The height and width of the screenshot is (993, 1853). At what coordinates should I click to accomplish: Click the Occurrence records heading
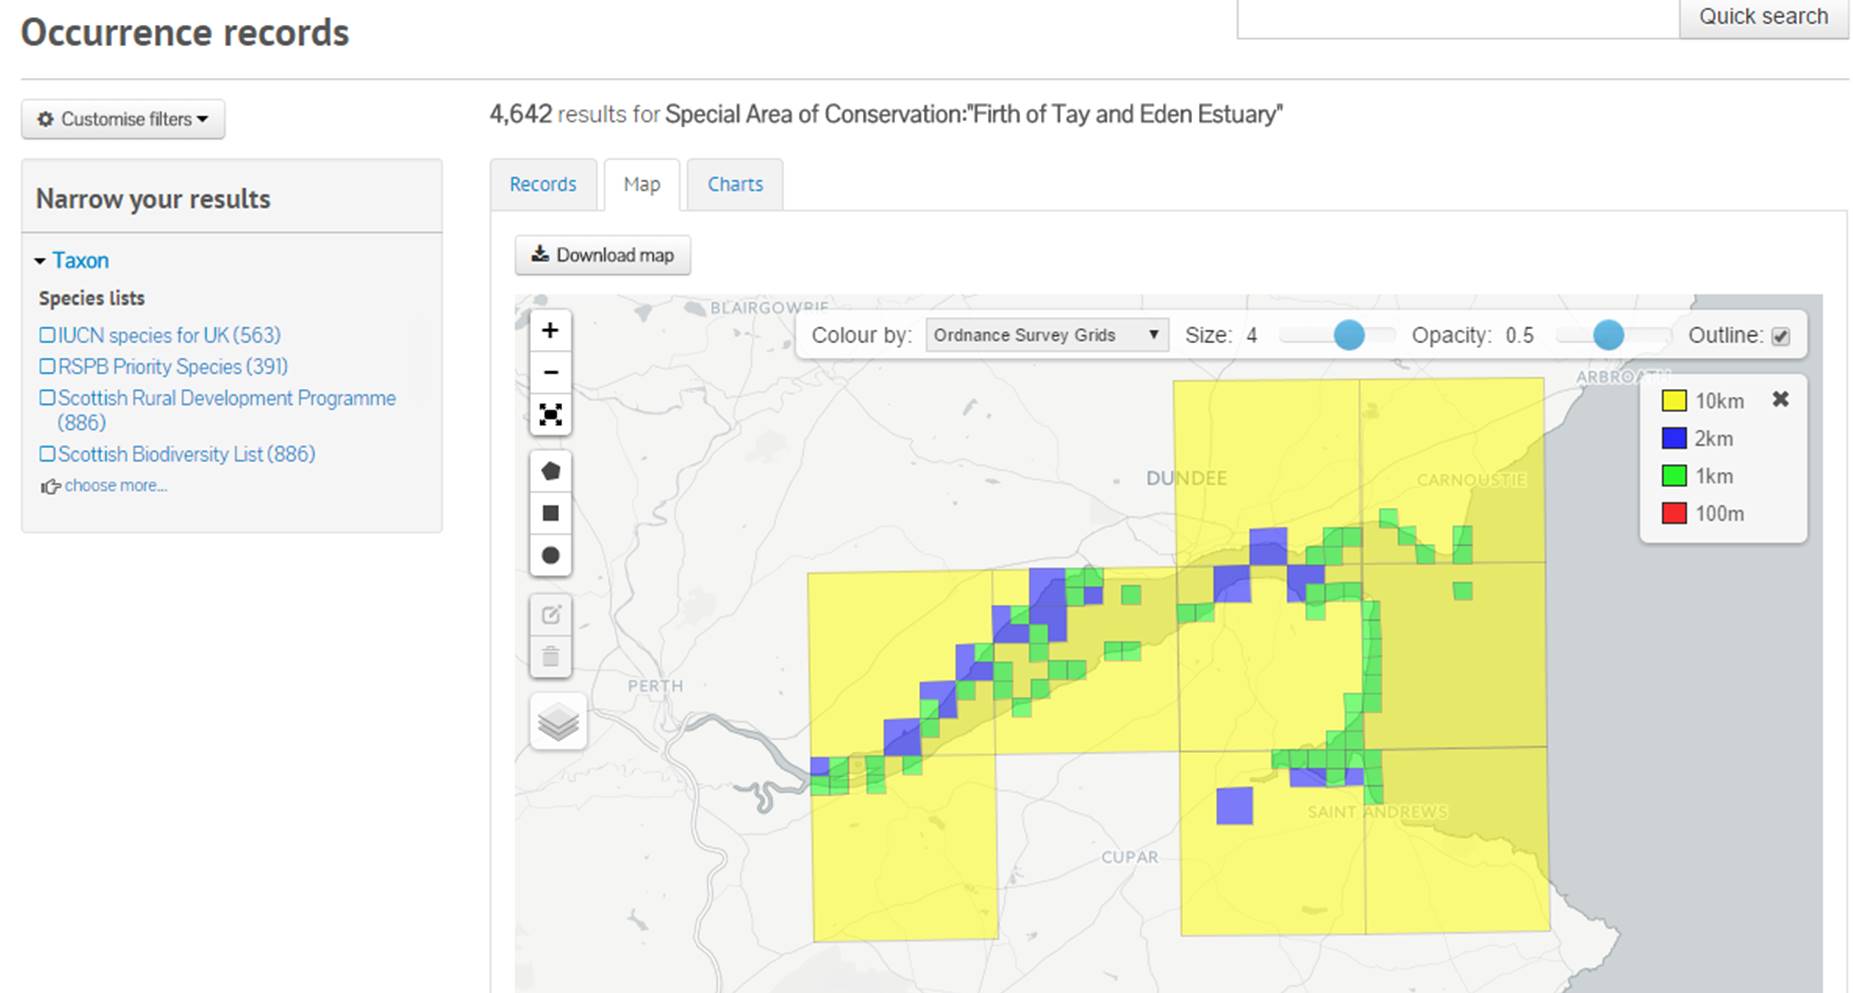point(185,32)
